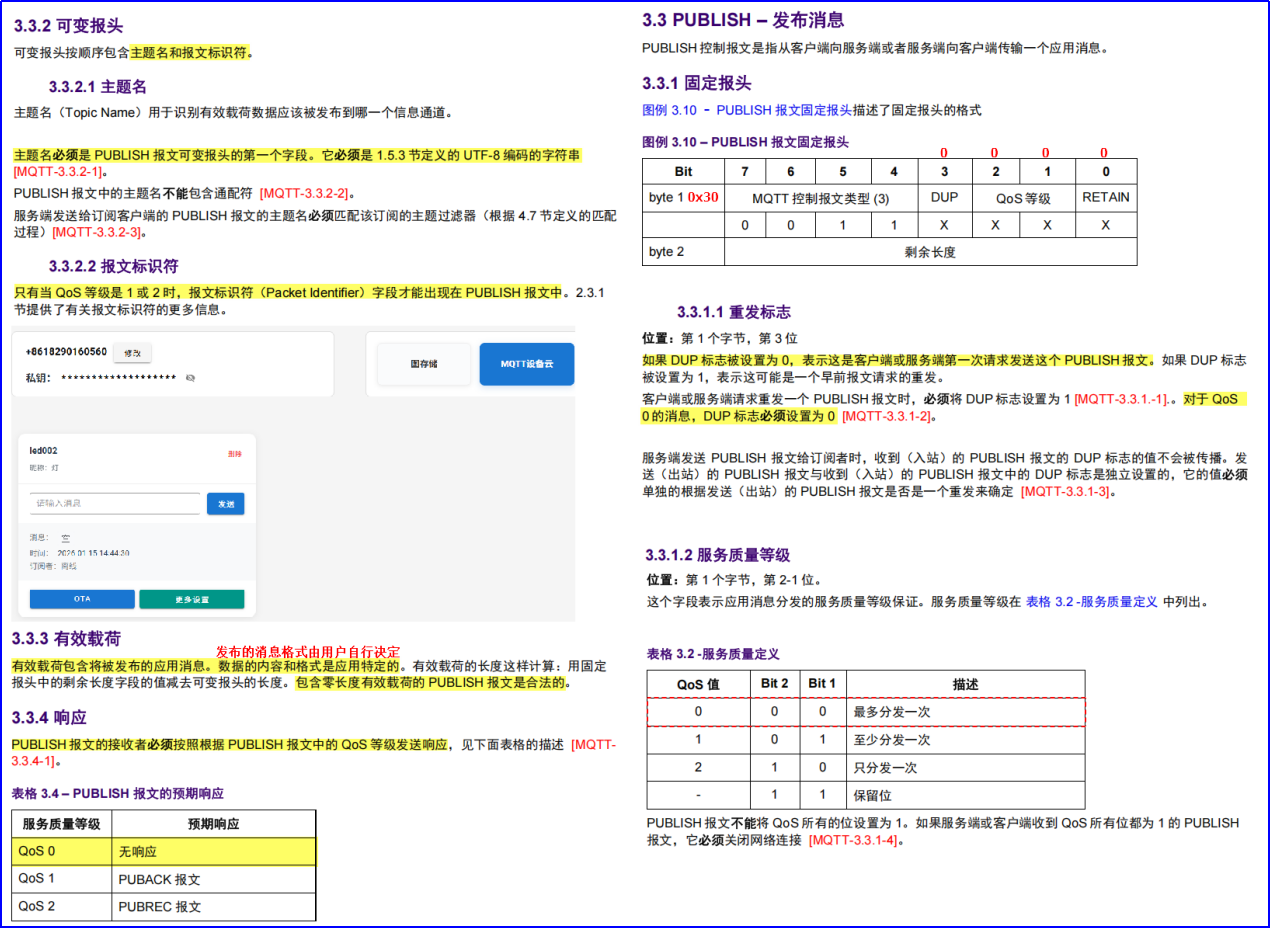This screenshot has width=1271, height=929.
Task: Click the 图例 3.10 – PUBLISH 报文固定报头 caption
Action: pyautogui.click(x=745, y=142)
